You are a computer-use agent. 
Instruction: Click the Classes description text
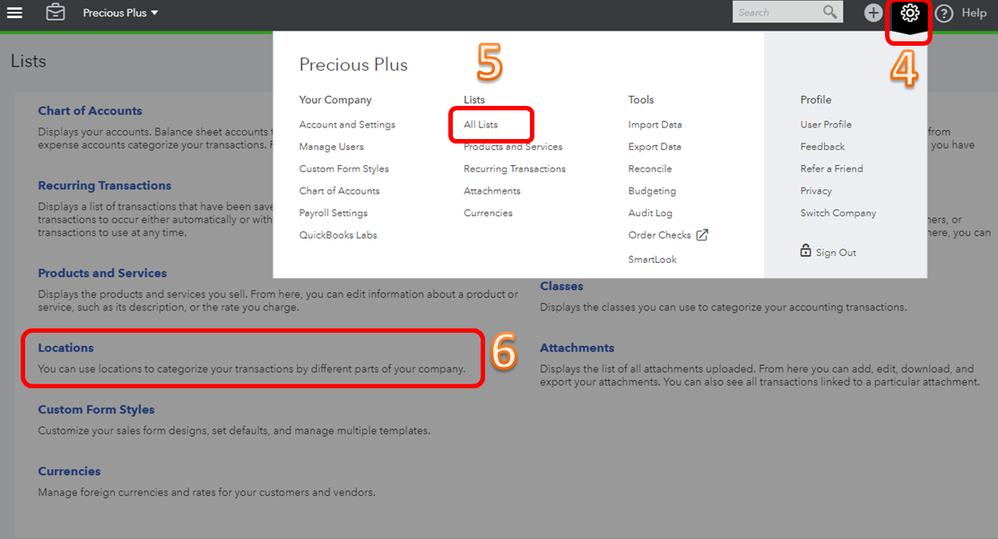pyautogui.click(x=723, y=307)
